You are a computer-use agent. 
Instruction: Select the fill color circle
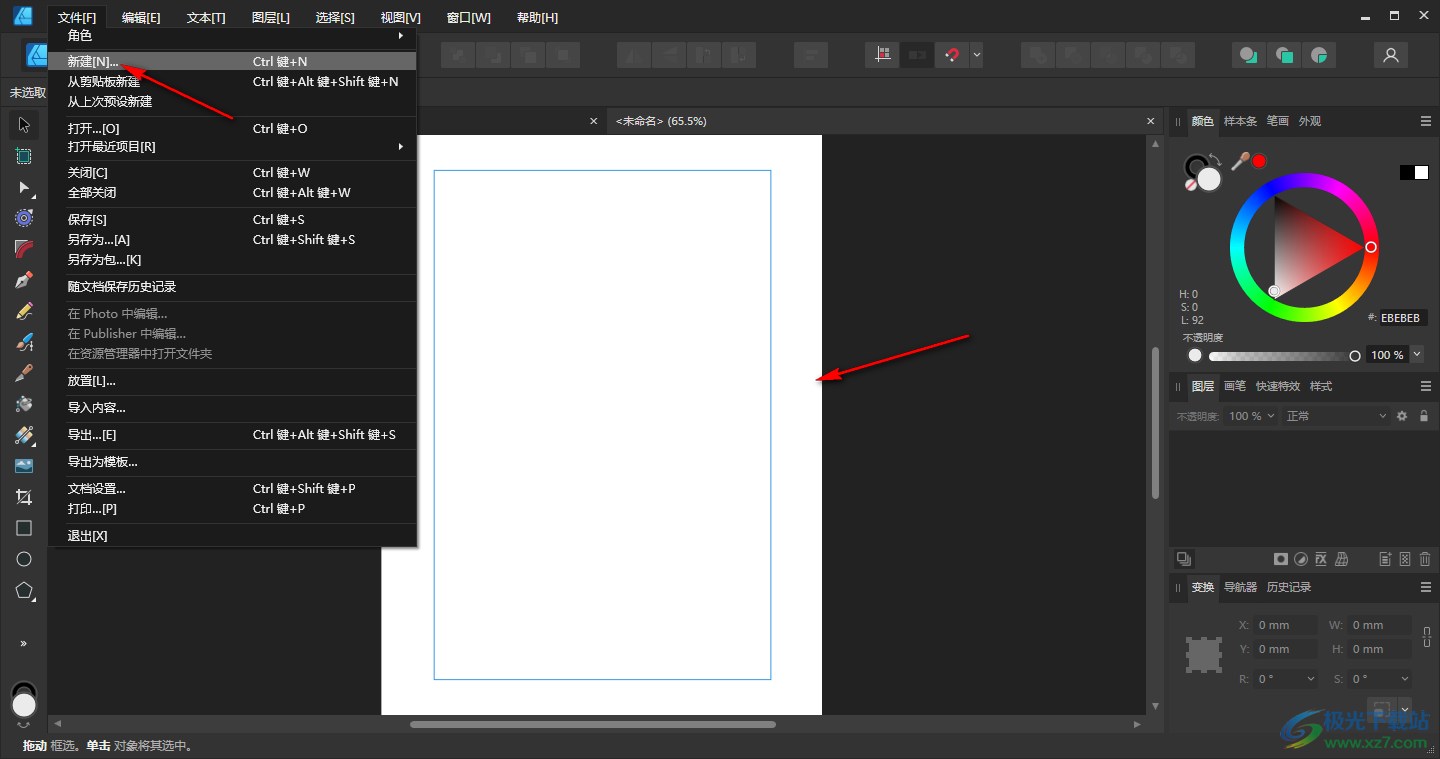click(x=1210, y=179)
